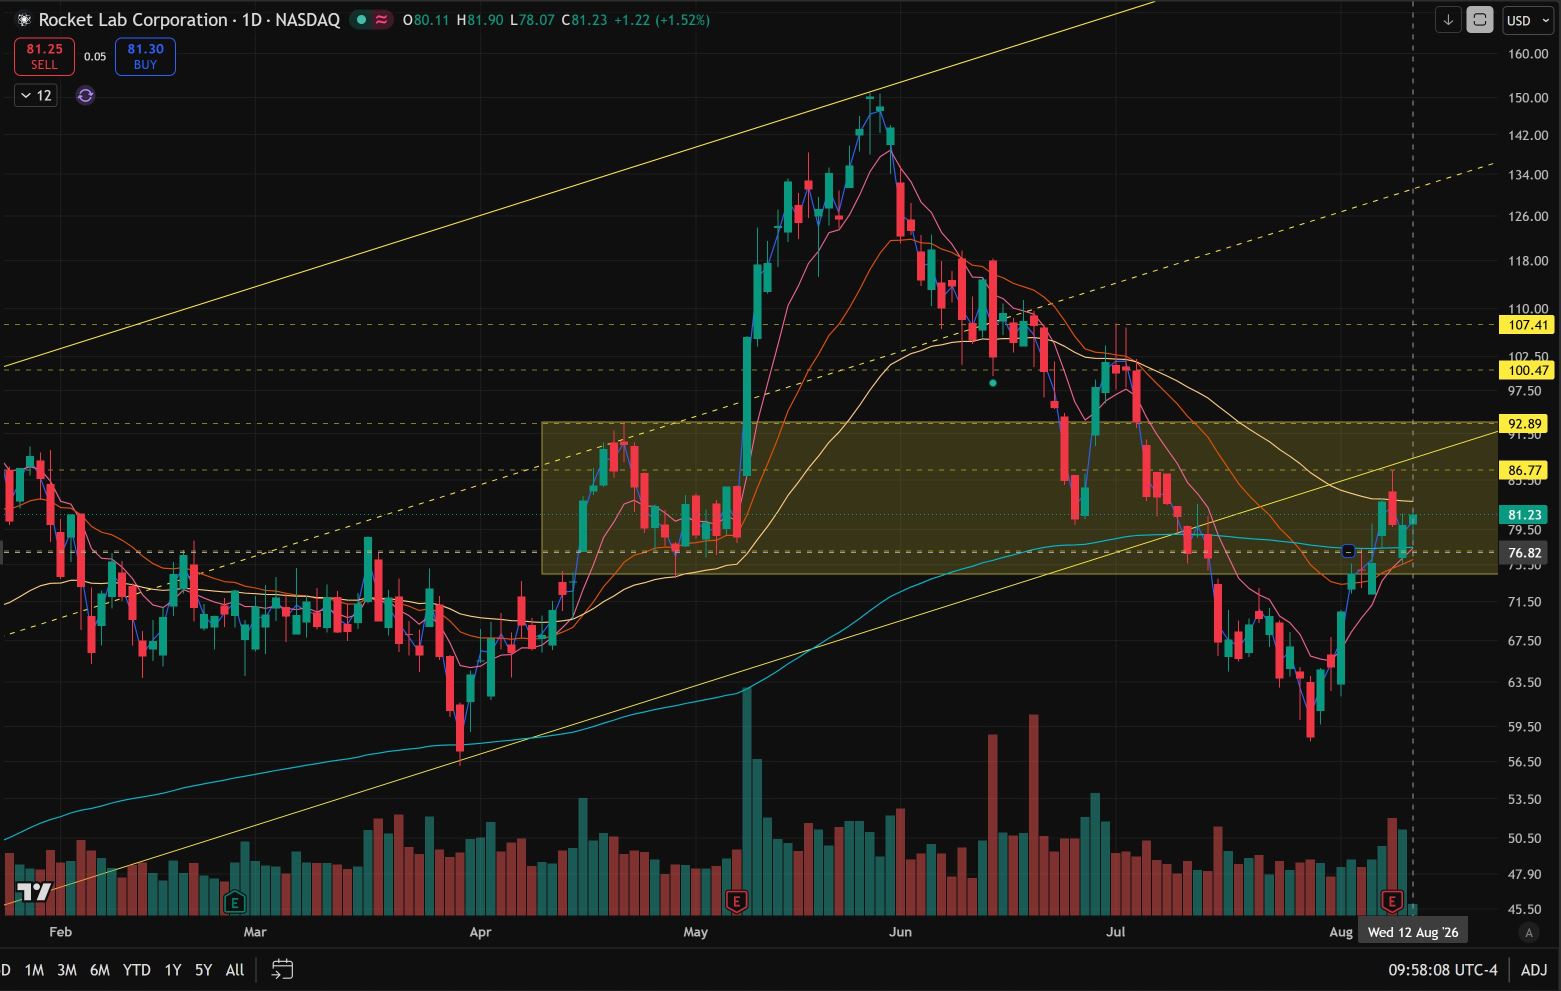
Task: Click the small blue marker near August candles
Action: pyautogui.click(x=1348, y=551)
